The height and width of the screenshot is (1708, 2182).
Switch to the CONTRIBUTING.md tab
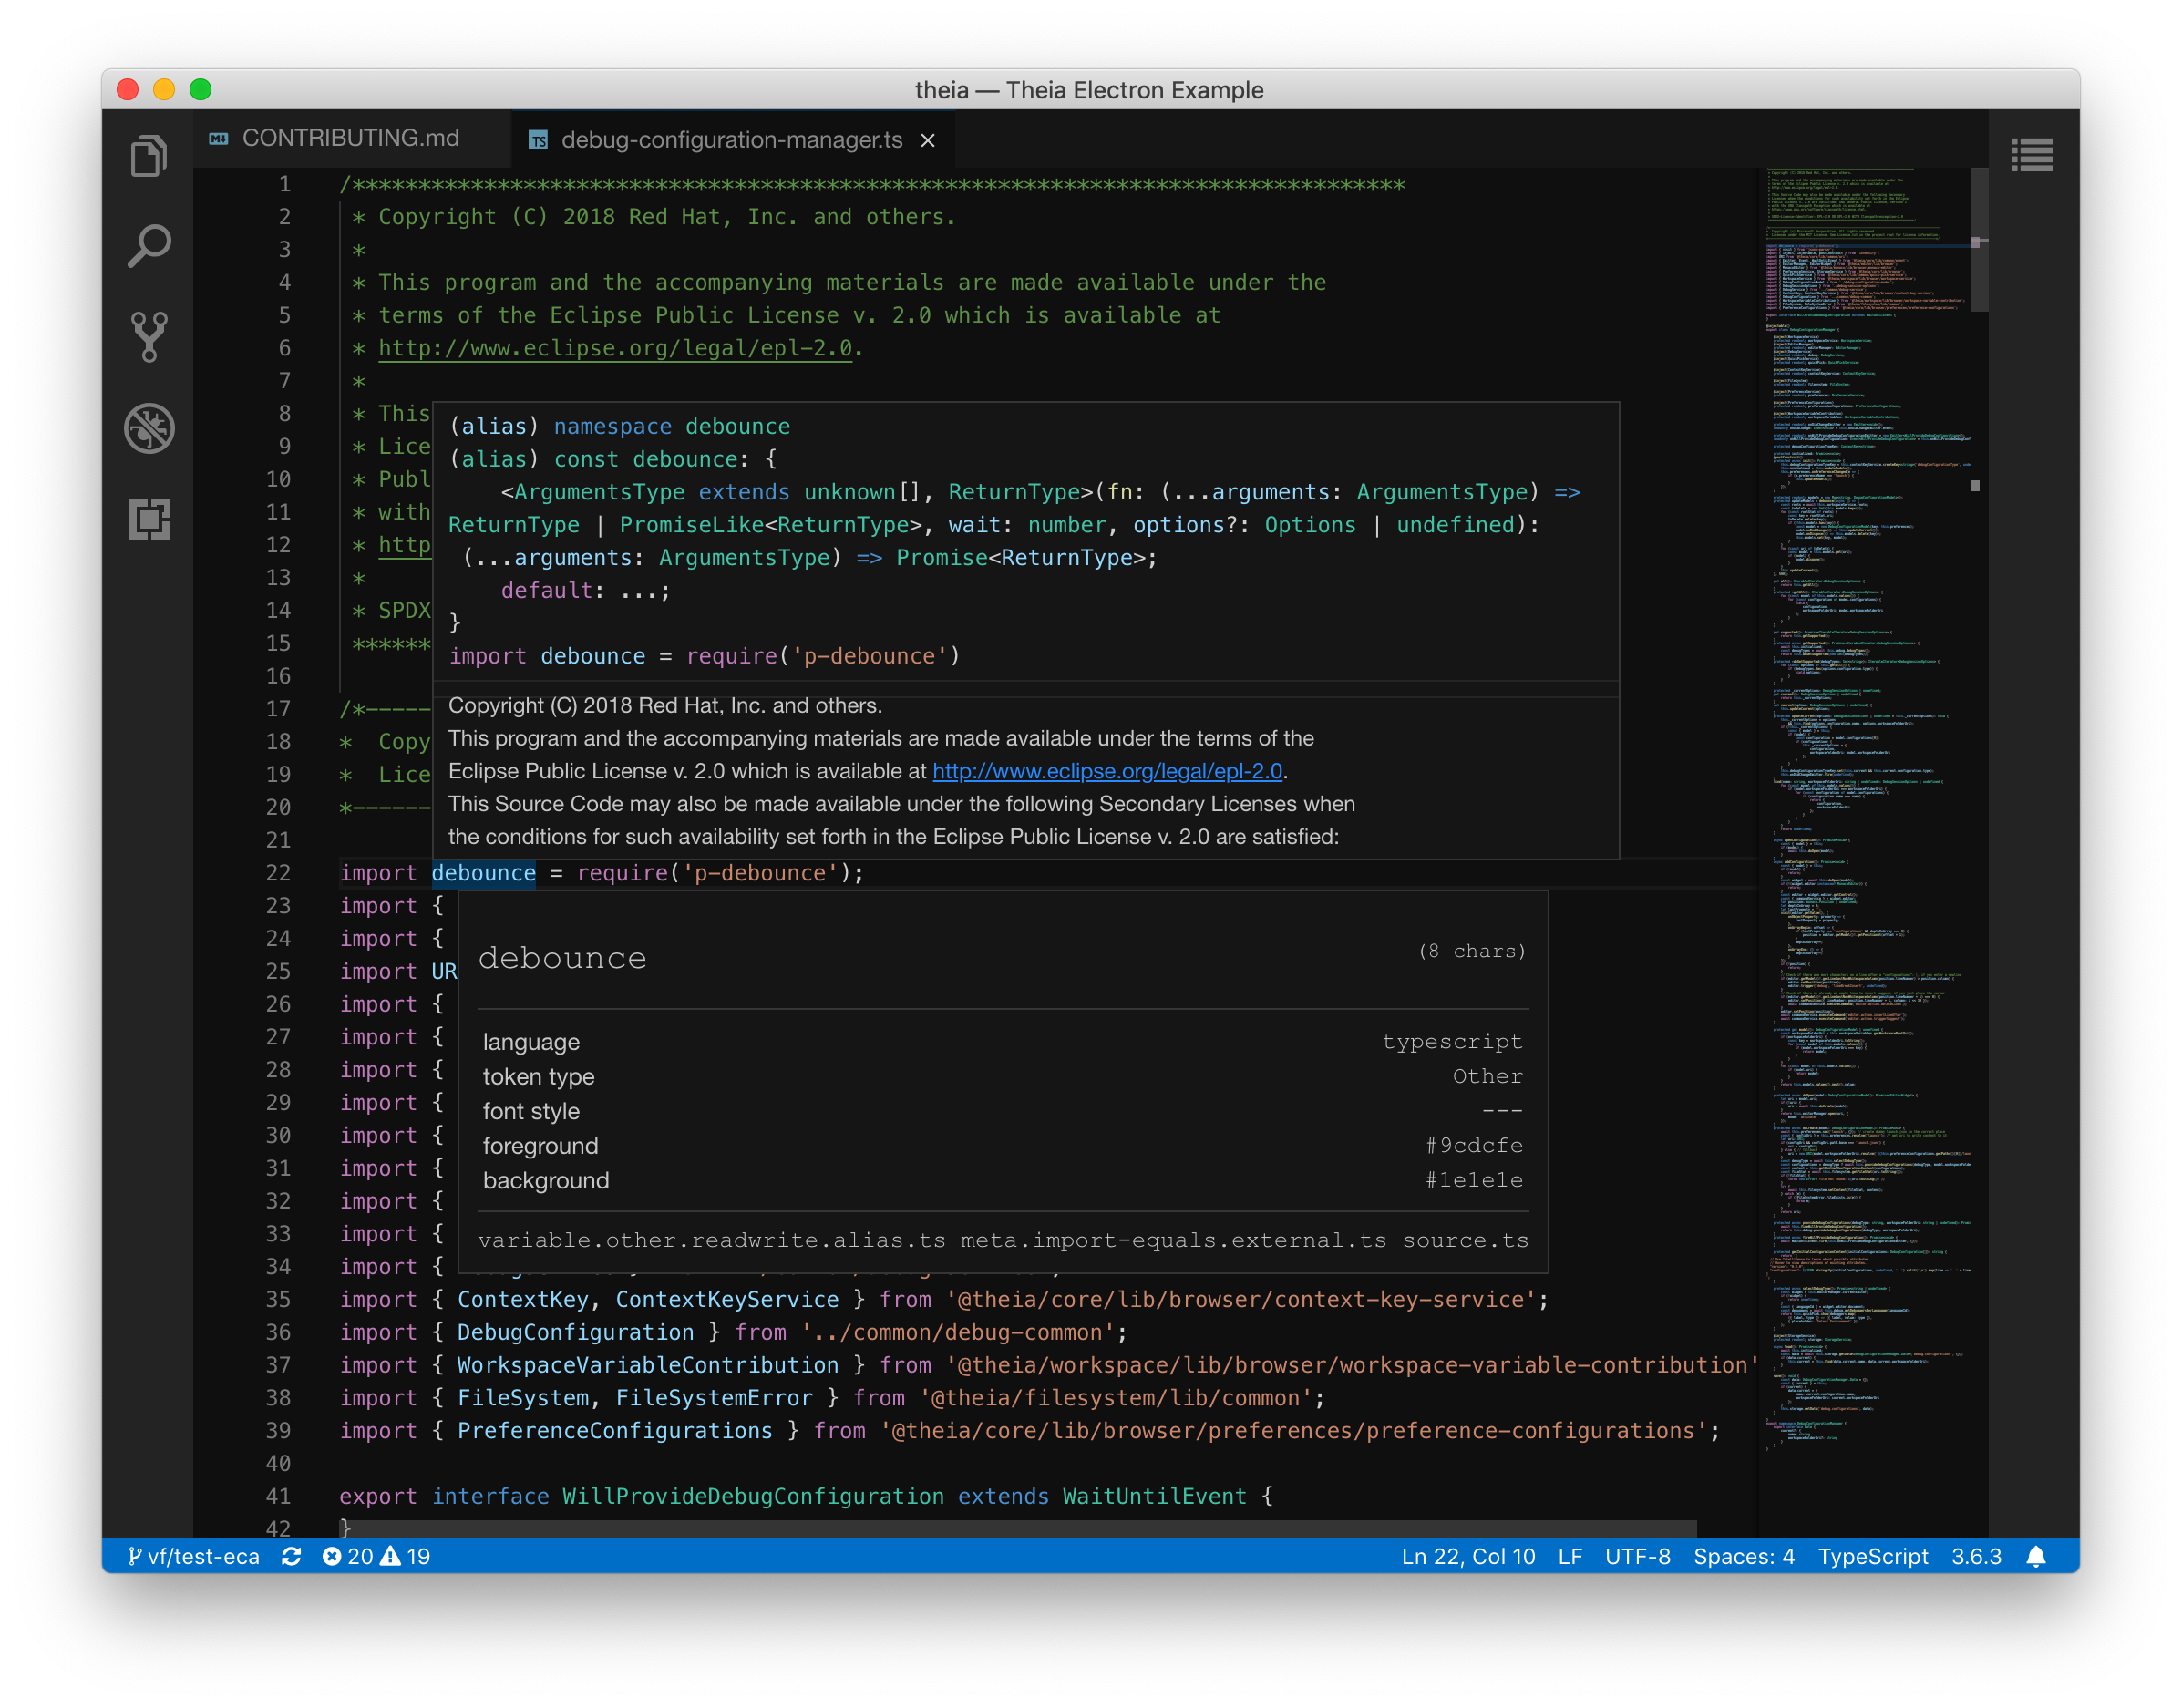click(x=350, y=139)
